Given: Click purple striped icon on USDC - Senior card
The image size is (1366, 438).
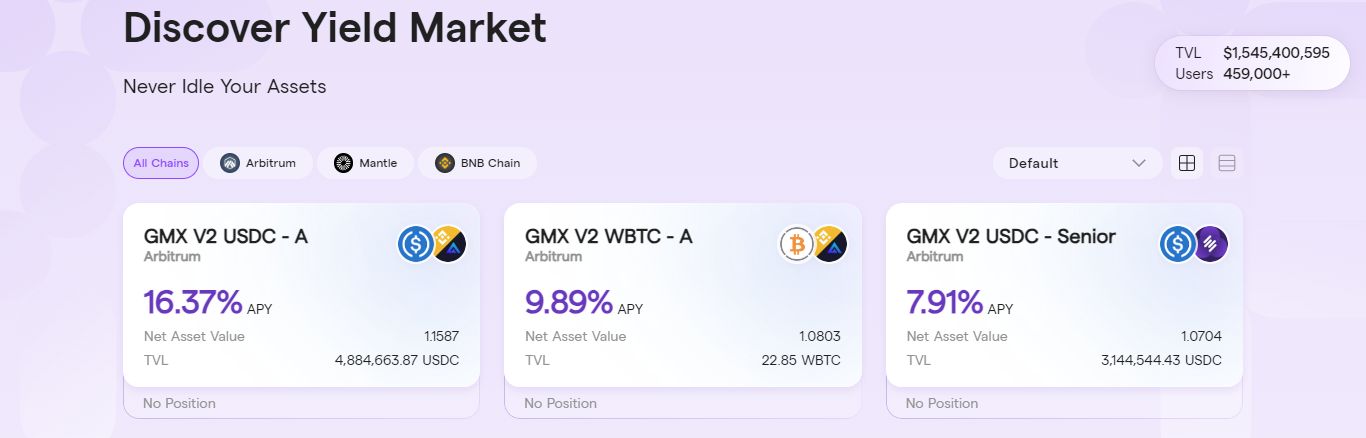Looking at the screenshot, I should [1211, 244].
